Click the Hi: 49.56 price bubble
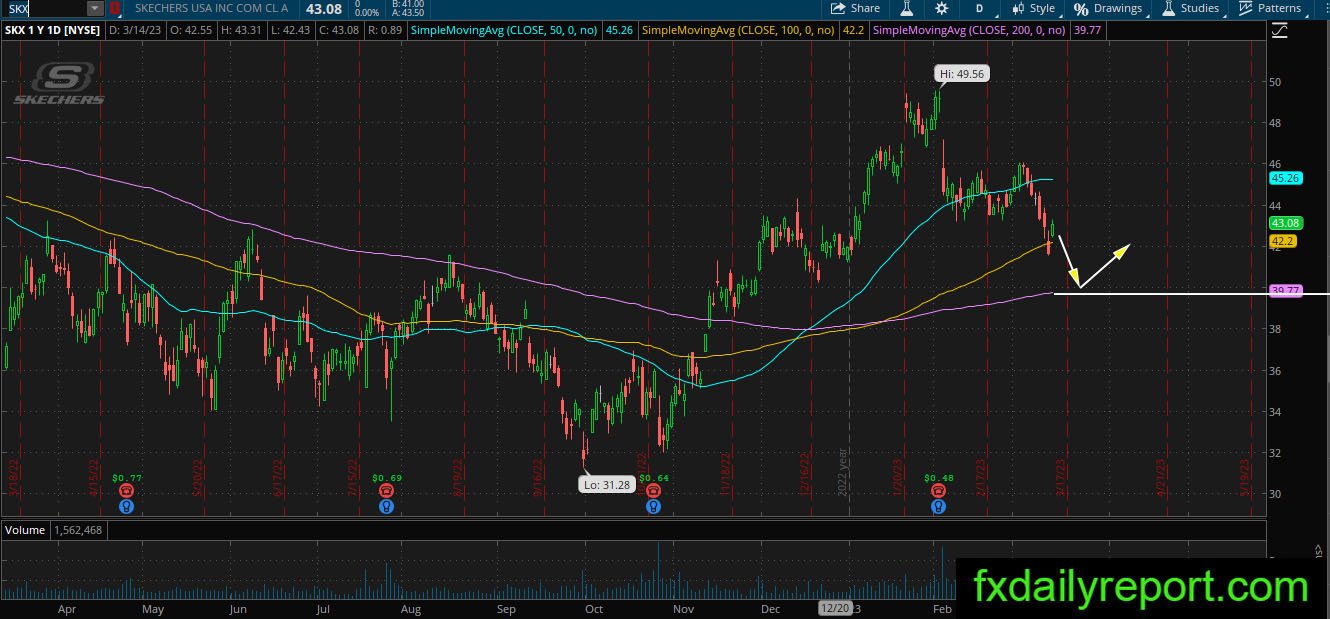The width and height of the screenshot is (1330, 619). 961,73
